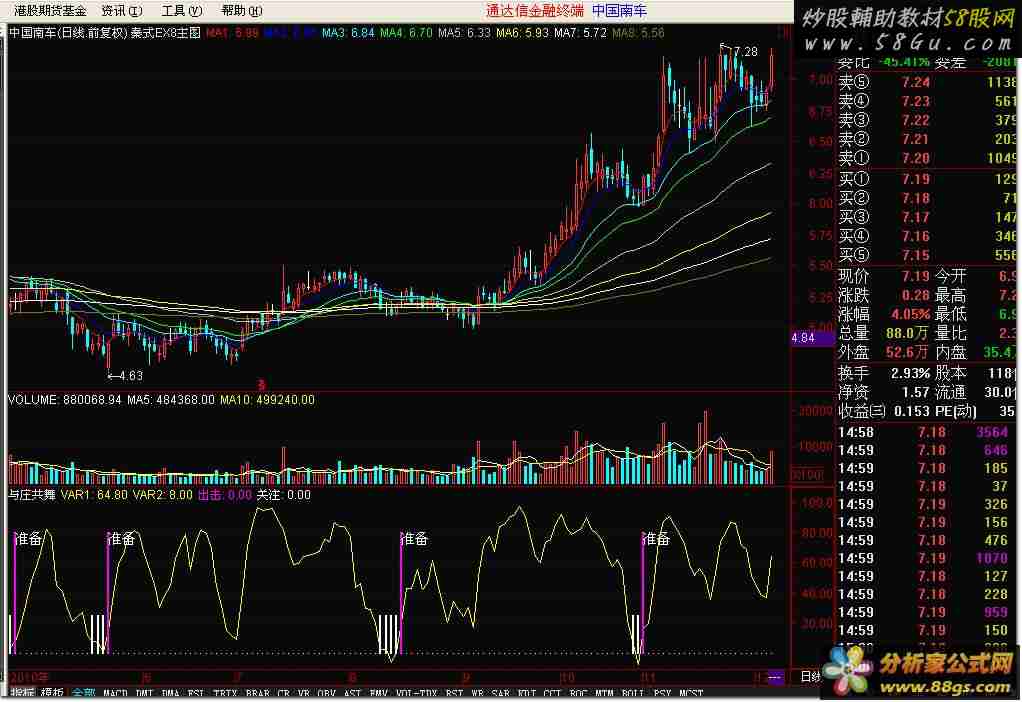
Task: Select the 买④ bid price 7.16
Action: tap(916, 236)
